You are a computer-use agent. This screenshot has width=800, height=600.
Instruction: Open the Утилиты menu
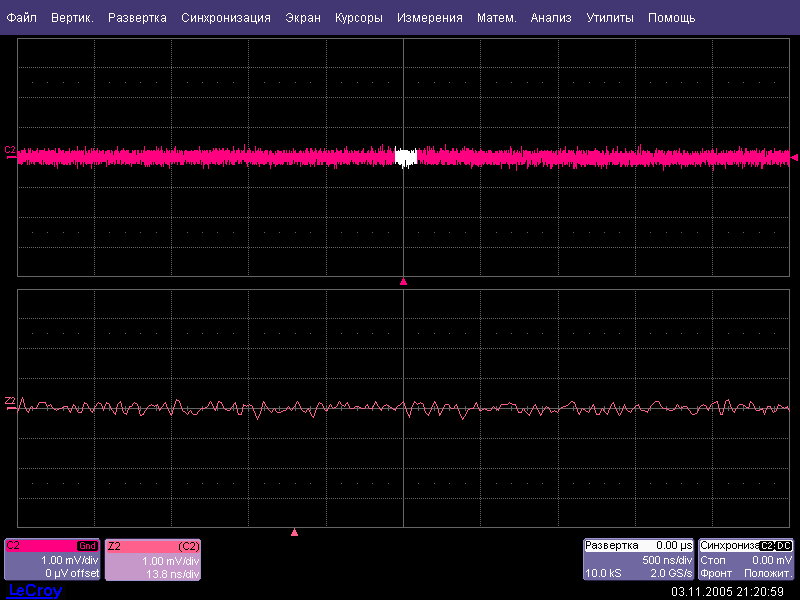[609, 18]
